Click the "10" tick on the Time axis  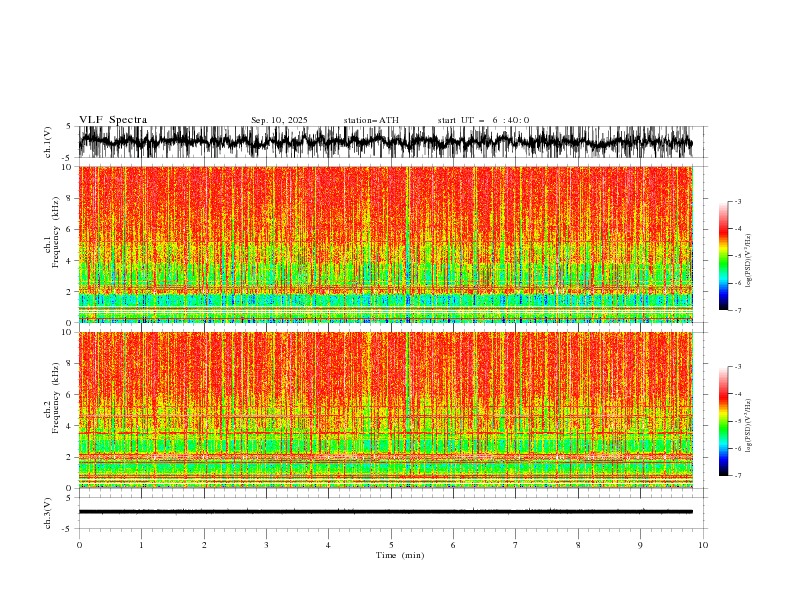coord(703,545)
